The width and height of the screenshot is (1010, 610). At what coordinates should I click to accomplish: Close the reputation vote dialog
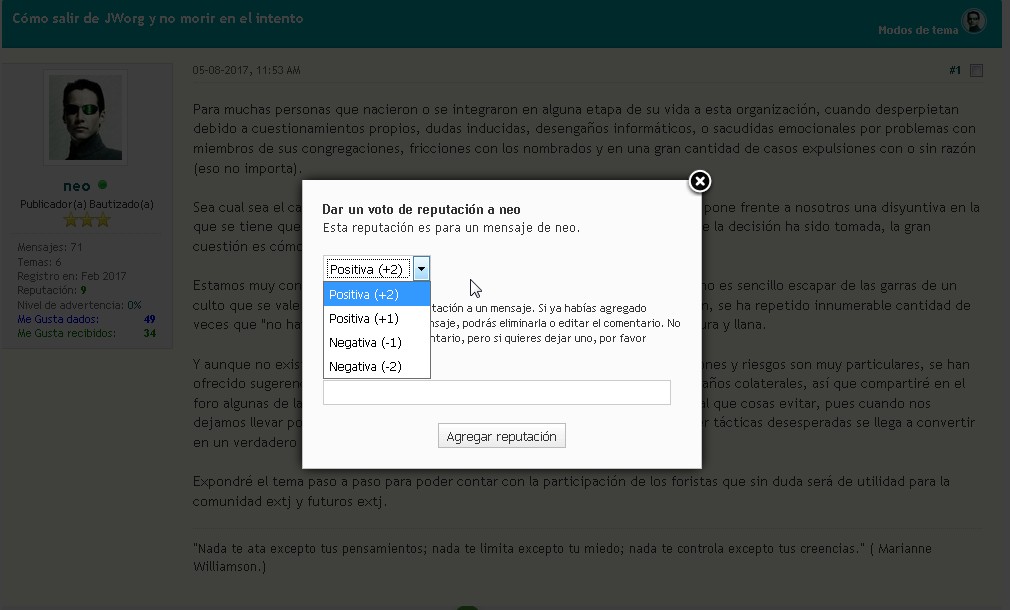[x=700, y=181]
